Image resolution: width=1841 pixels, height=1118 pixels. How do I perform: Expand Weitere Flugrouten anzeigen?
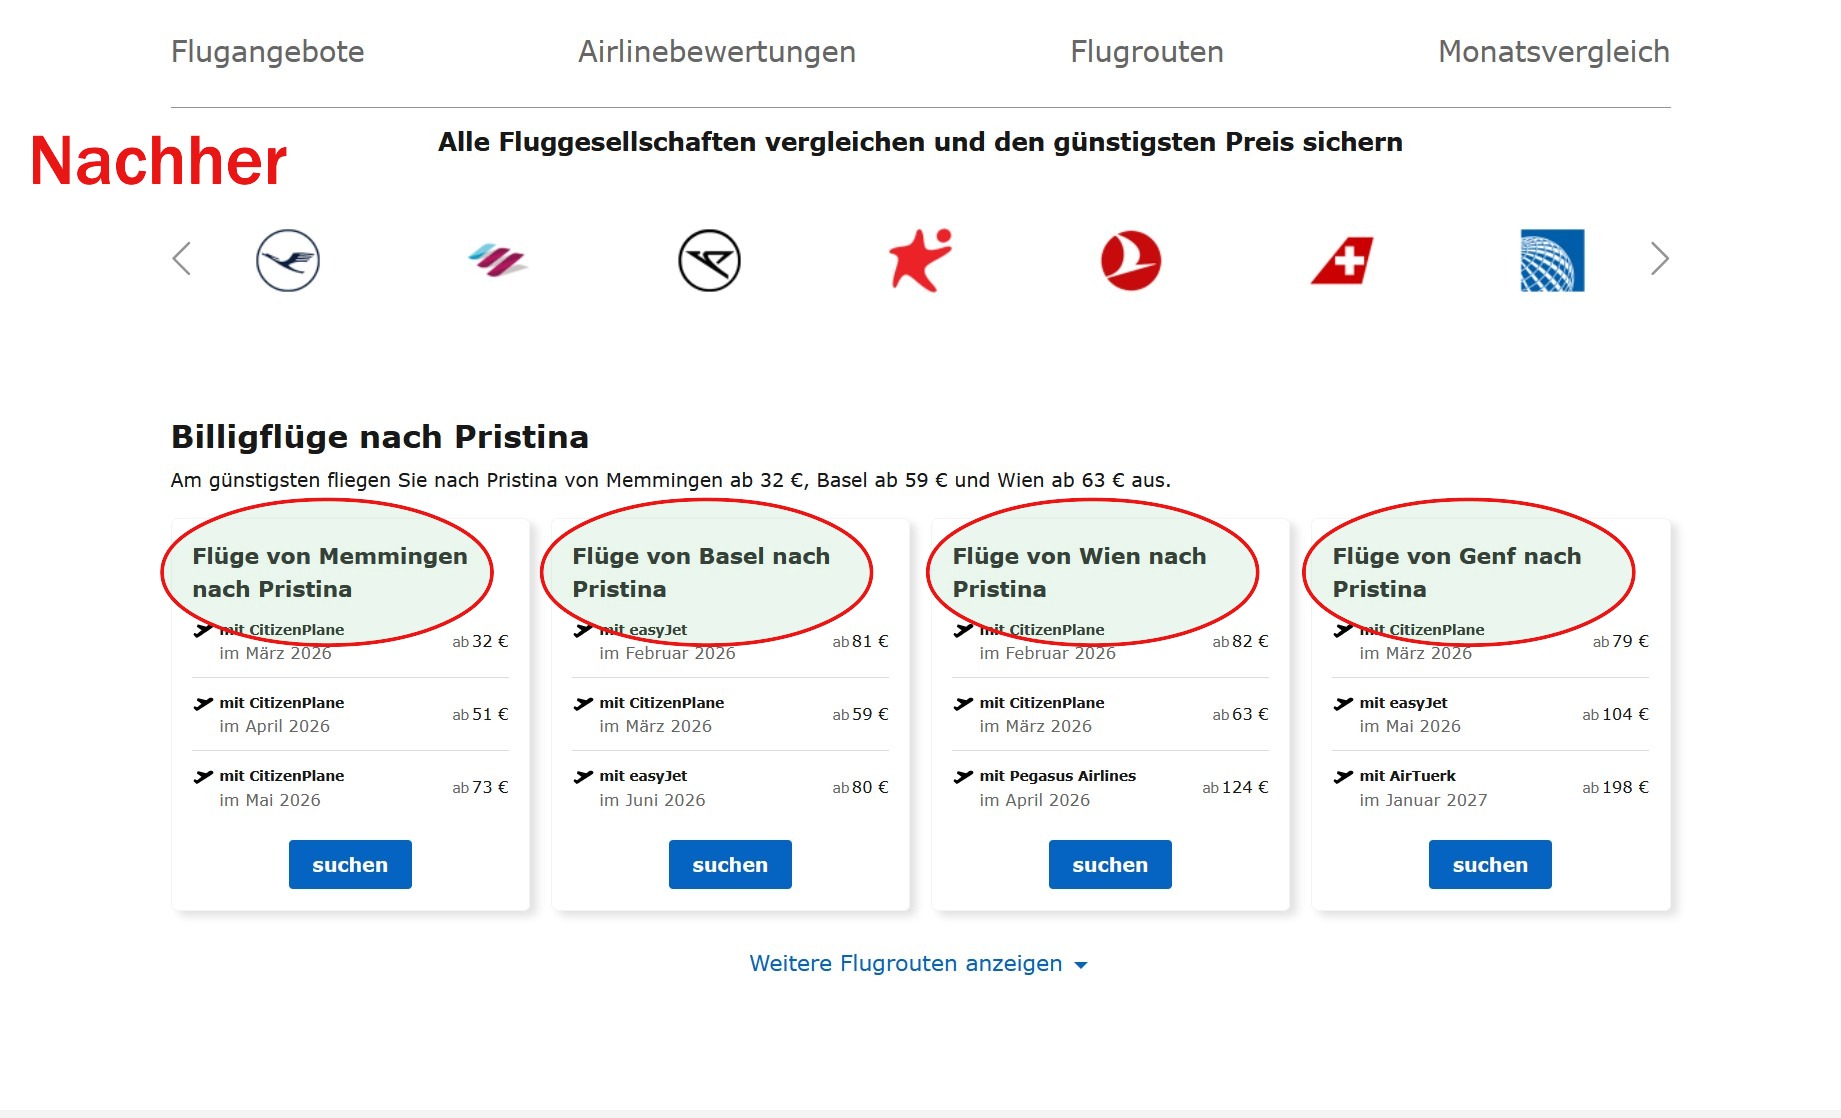pos(918,964)
